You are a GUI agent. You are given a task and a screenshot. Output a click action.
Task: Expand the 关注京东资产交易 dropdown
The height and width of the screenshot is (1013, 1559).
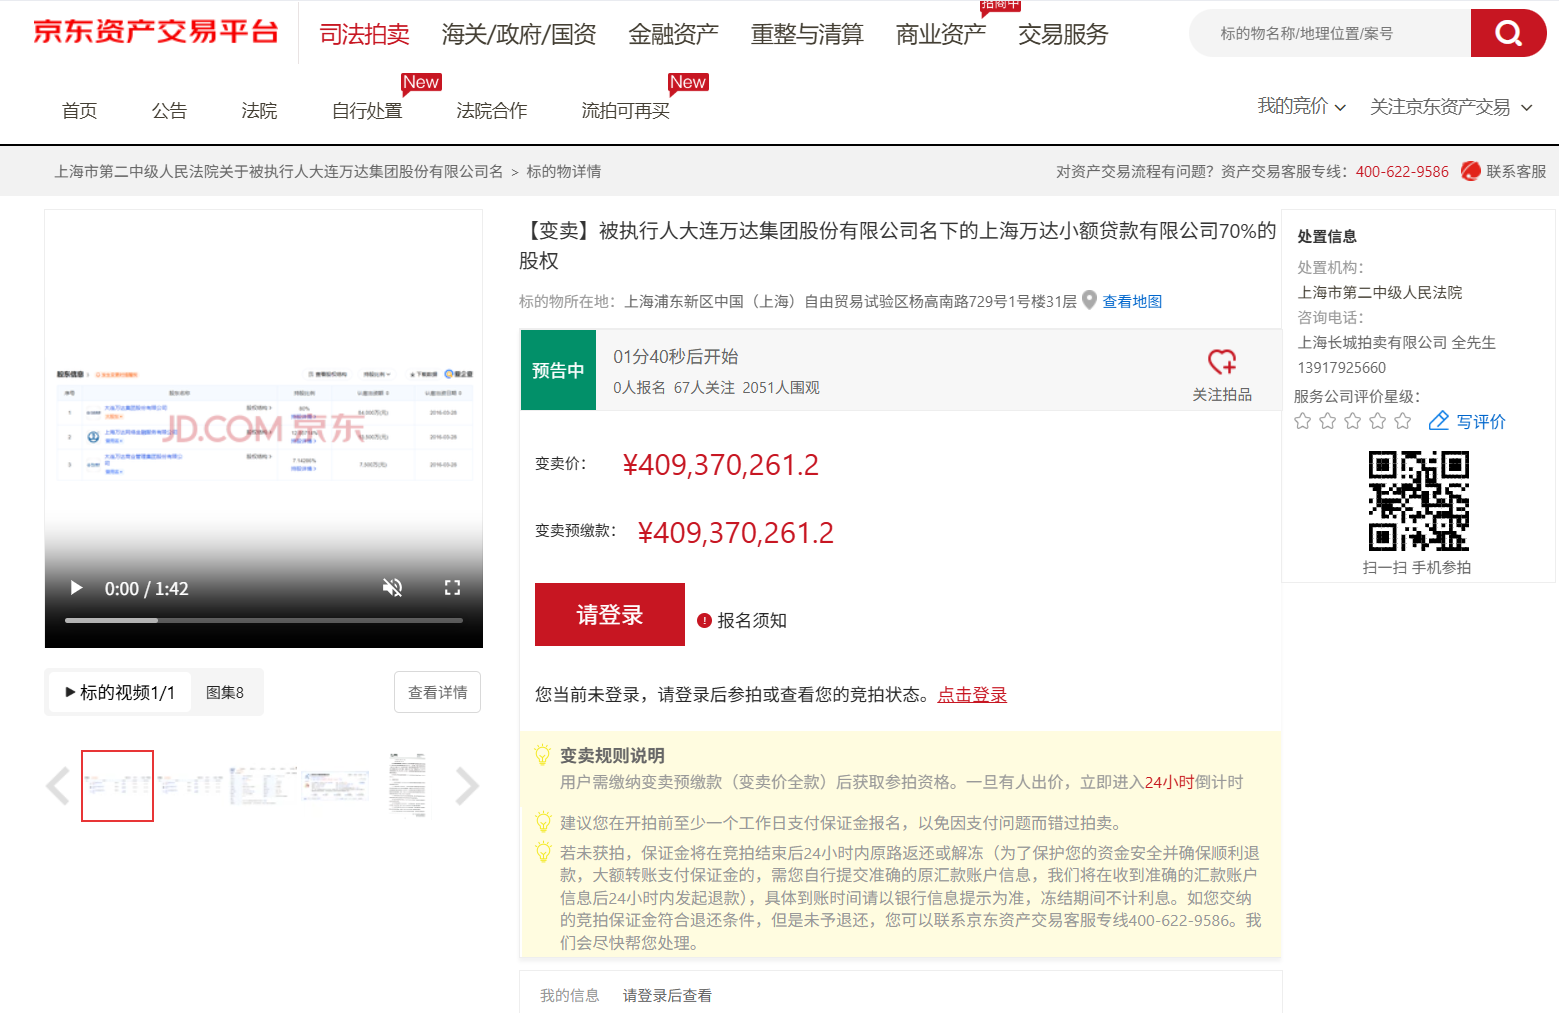(1450, 107)
